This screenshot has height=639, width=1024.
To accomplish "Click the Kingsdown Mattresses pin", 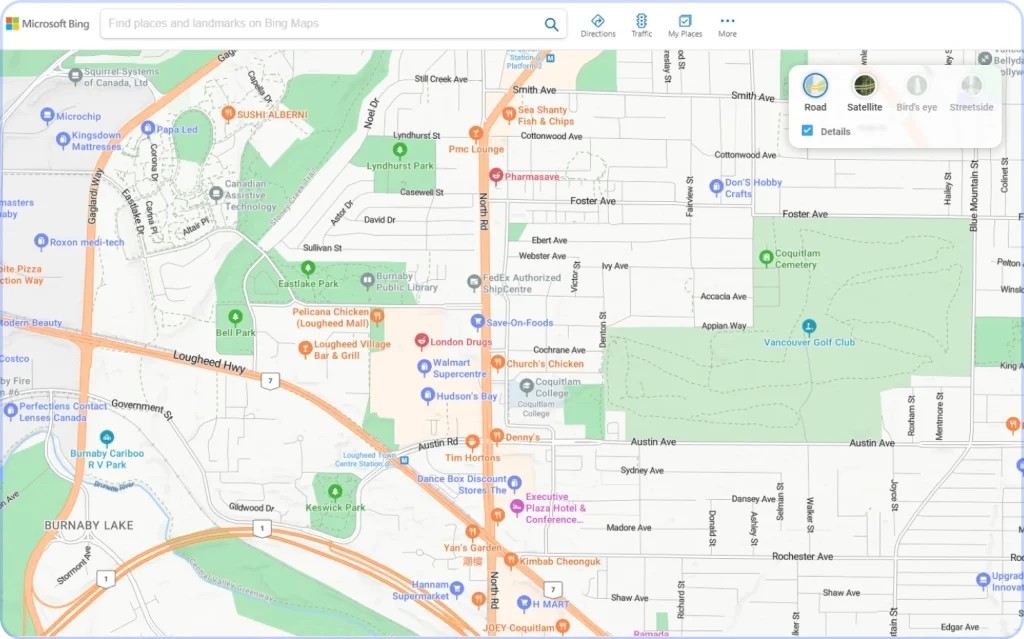I will pos(63,140).
